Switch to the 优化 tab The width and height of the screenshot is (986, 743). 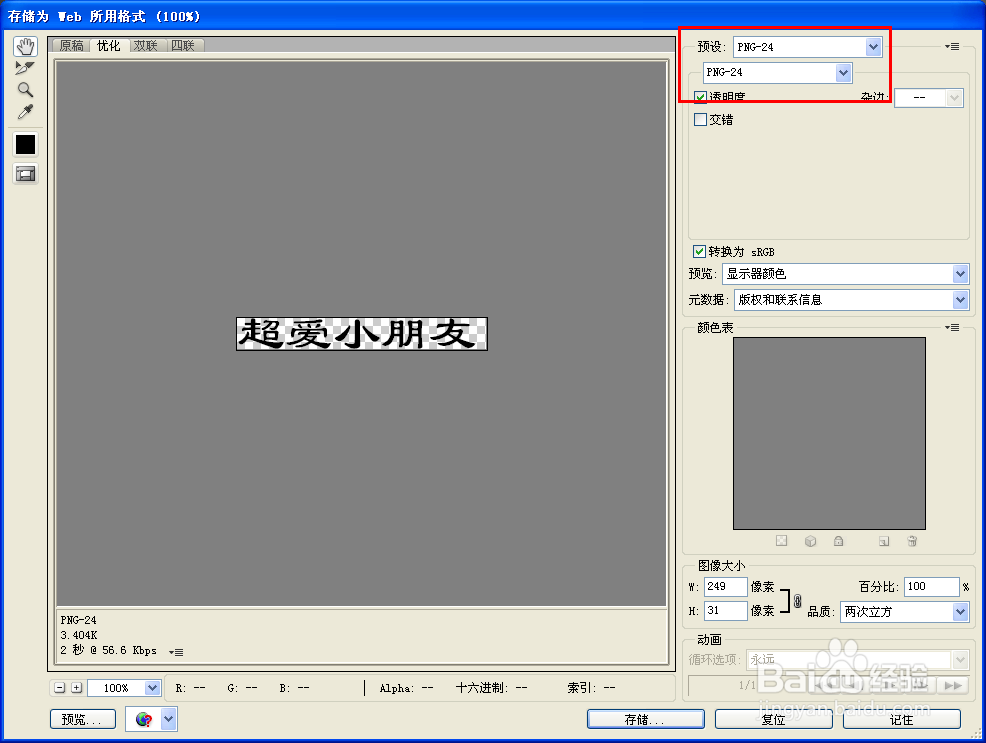point(108,45)
